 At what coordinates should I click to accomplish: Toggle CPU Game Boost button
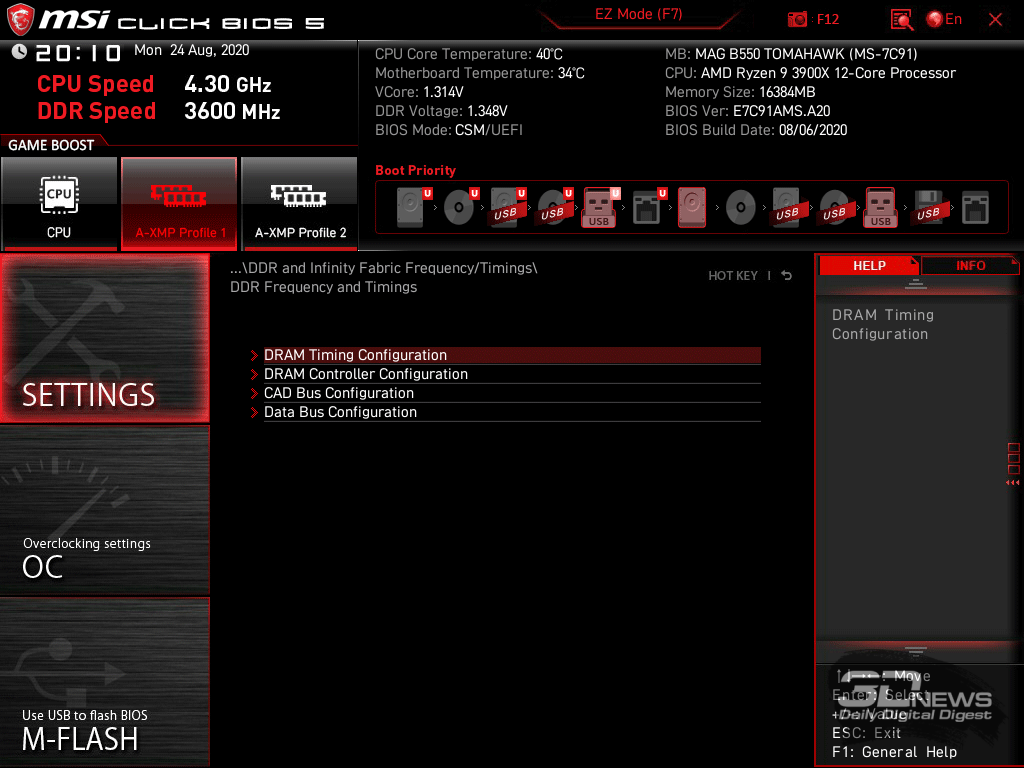[59, 203]
